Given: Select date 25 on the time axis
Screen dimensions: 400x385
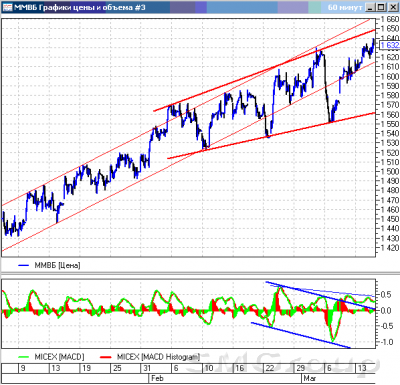Looking at the screenshot, I should [x=117, y=368].
